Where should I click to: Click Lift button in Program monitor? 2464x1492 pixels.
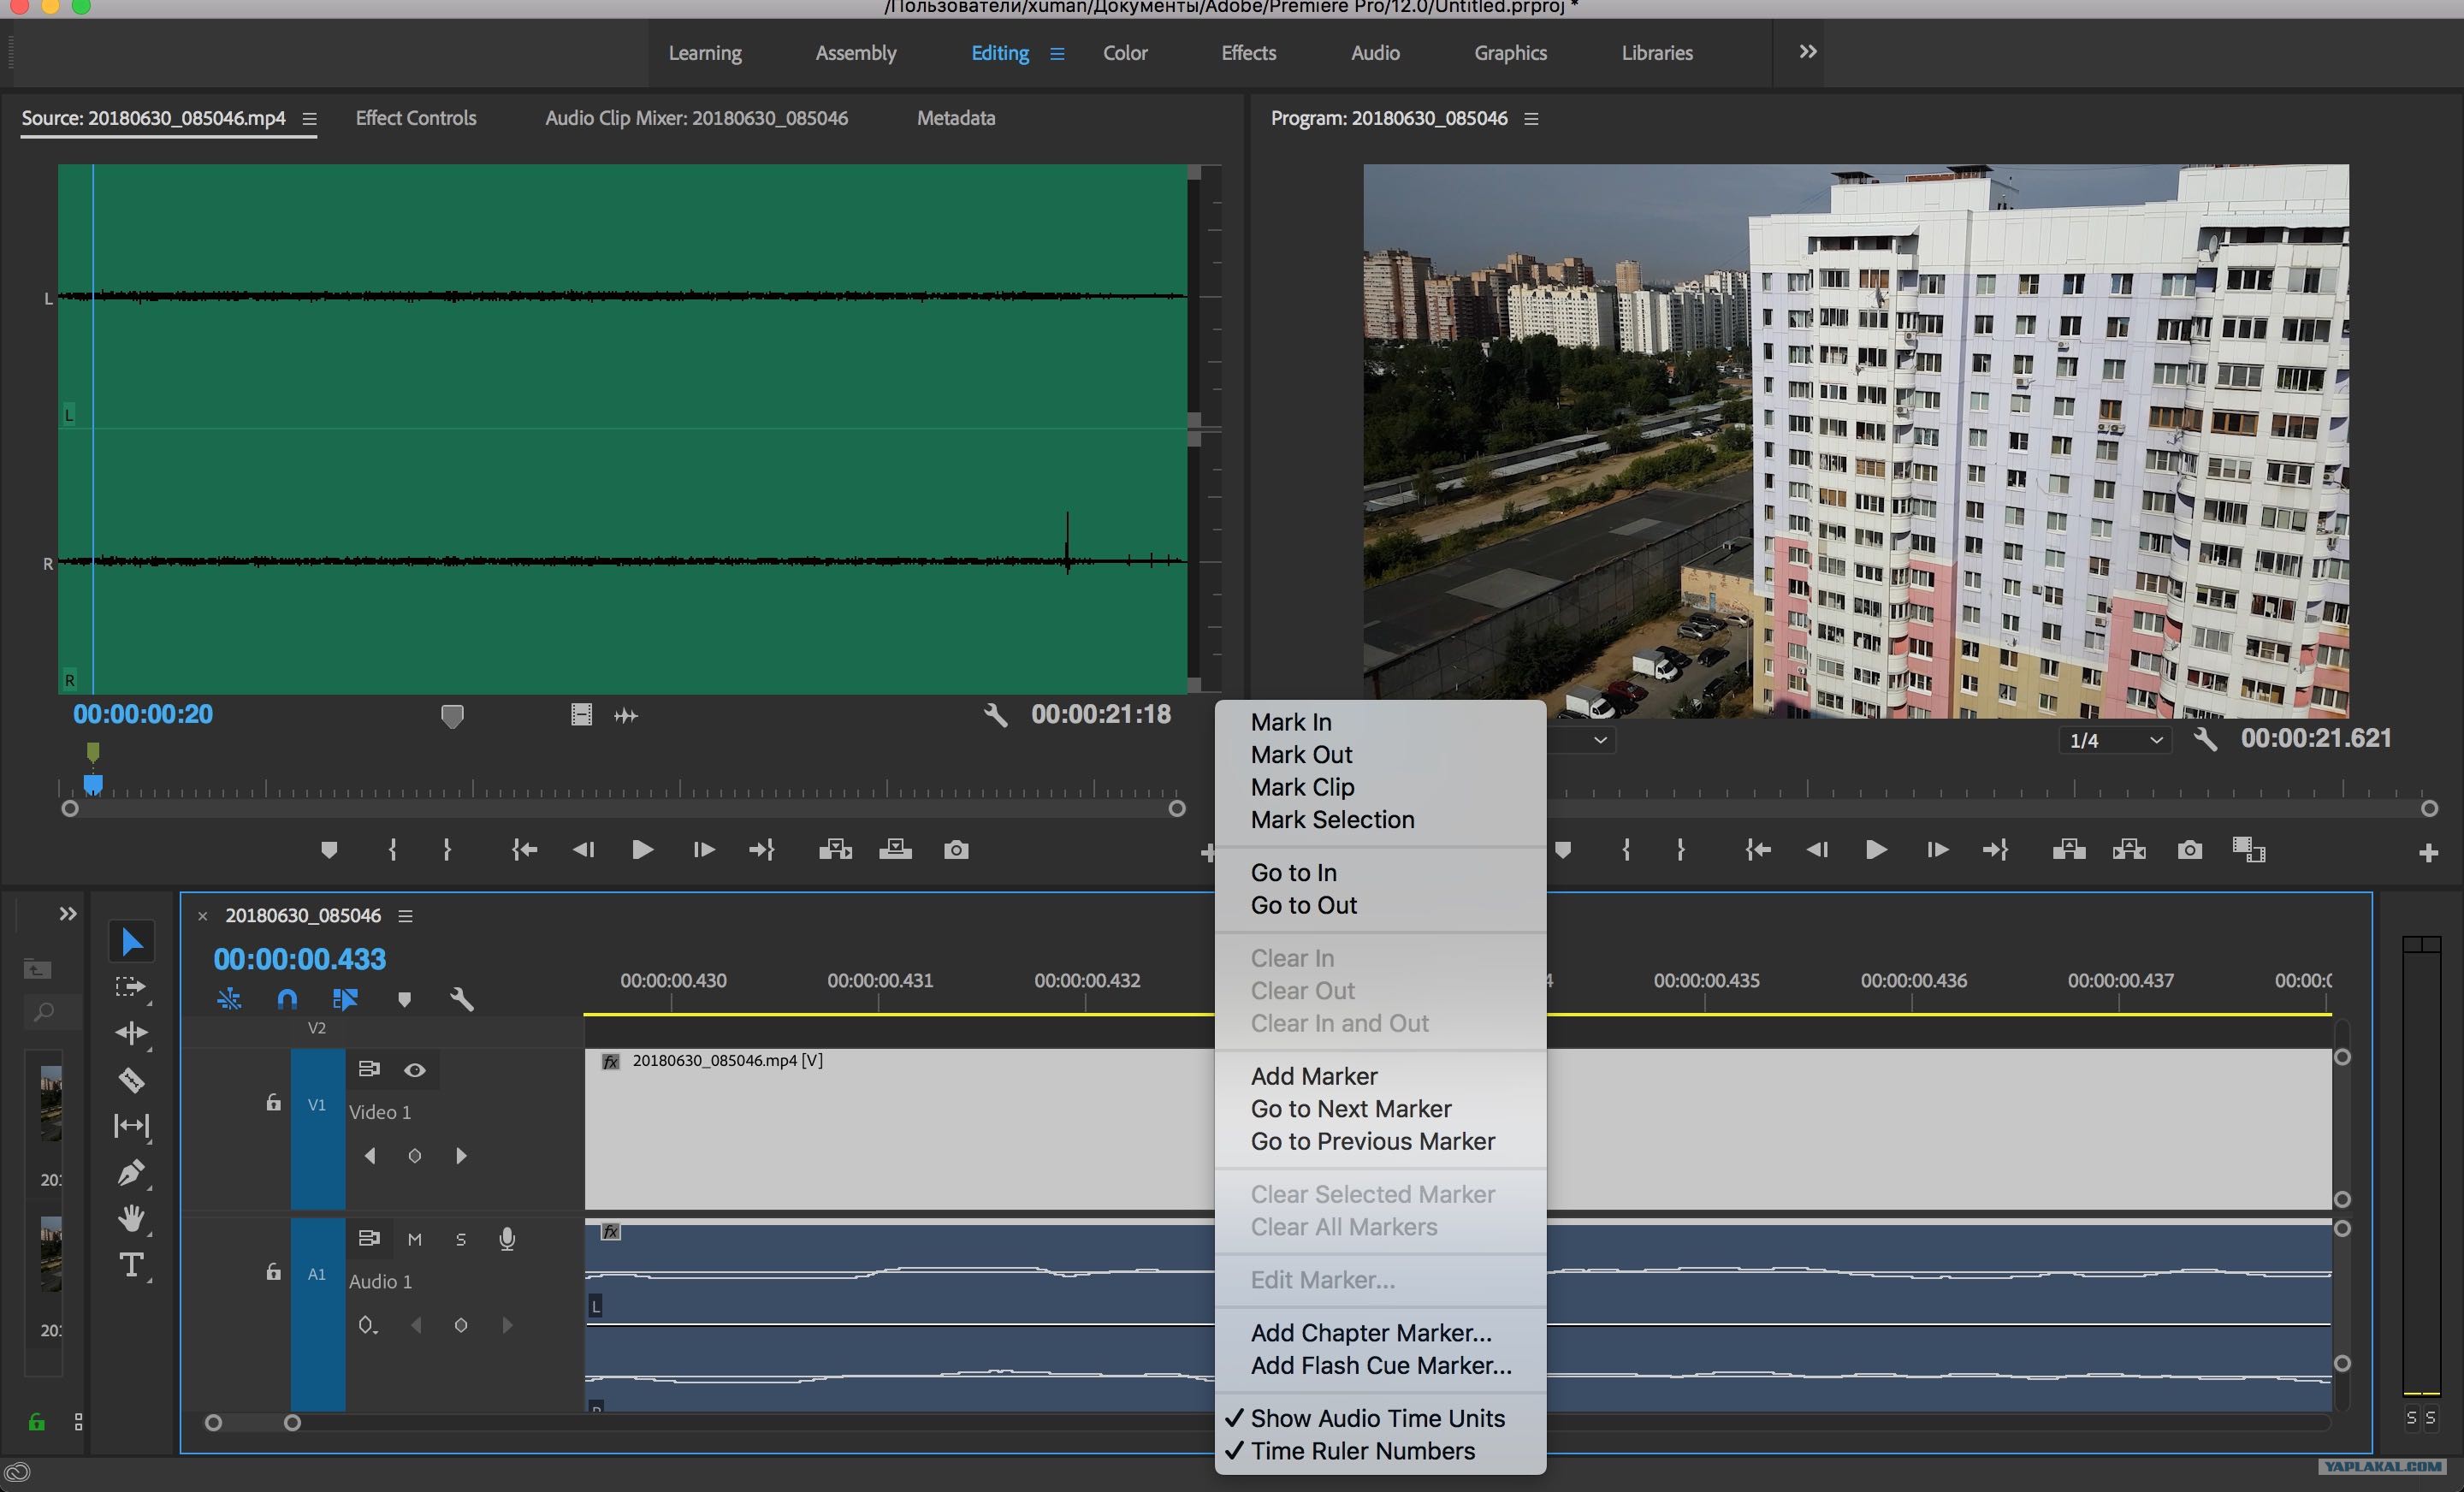tap(2068, 850)
